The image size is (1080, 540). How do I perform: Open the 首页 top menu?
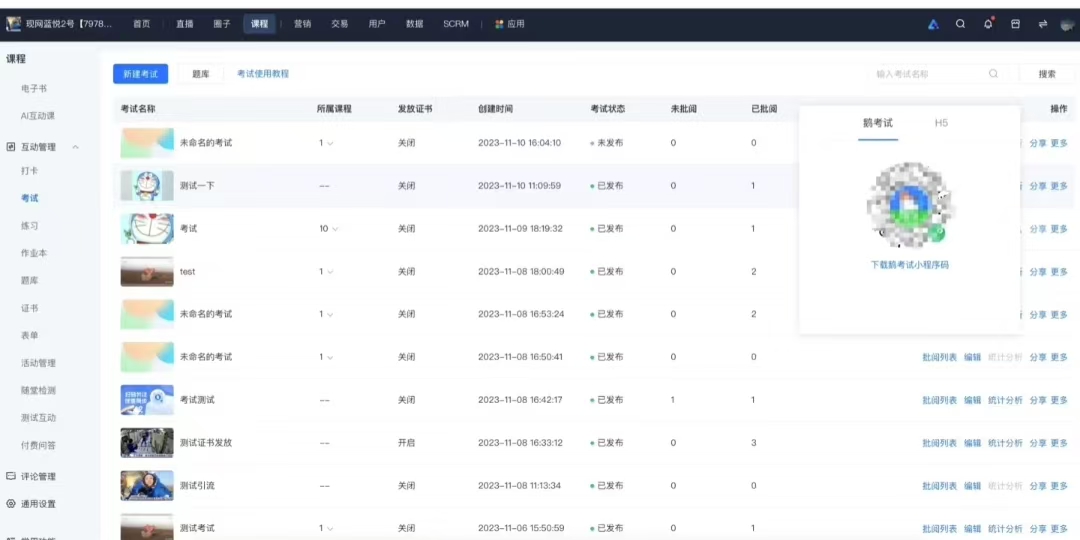141,23
